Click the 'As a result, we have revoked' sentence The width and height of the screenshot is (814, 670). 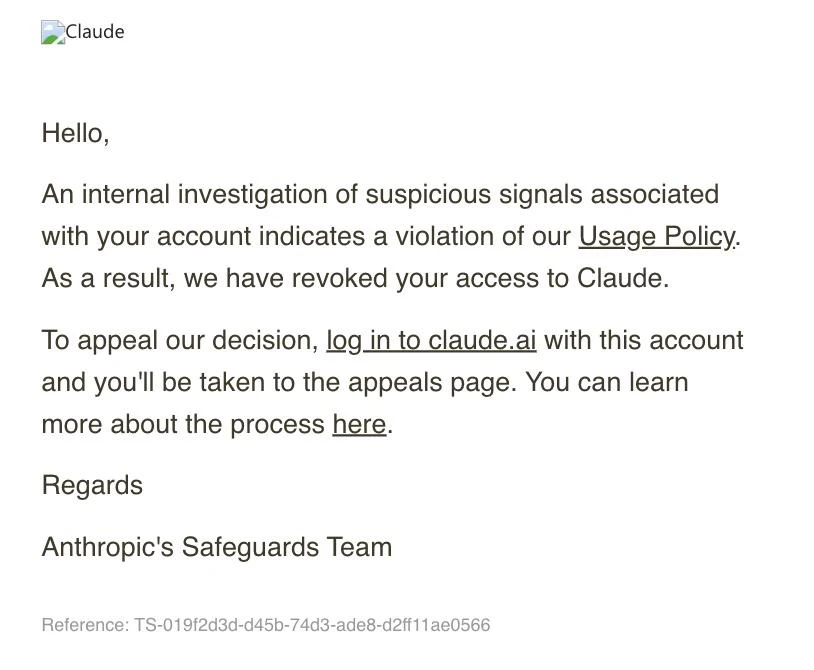coord(355,279)
